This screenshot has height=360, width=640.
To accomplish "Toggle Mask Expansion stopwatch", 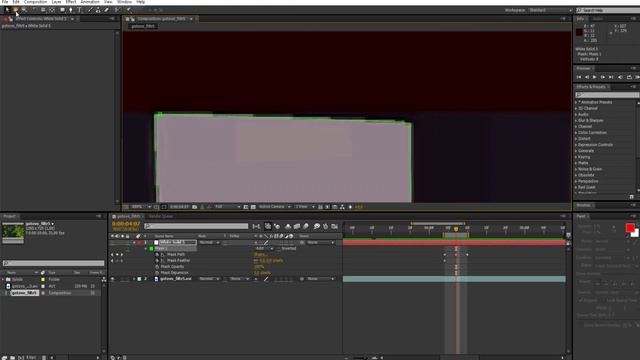I will pos(157,273).
